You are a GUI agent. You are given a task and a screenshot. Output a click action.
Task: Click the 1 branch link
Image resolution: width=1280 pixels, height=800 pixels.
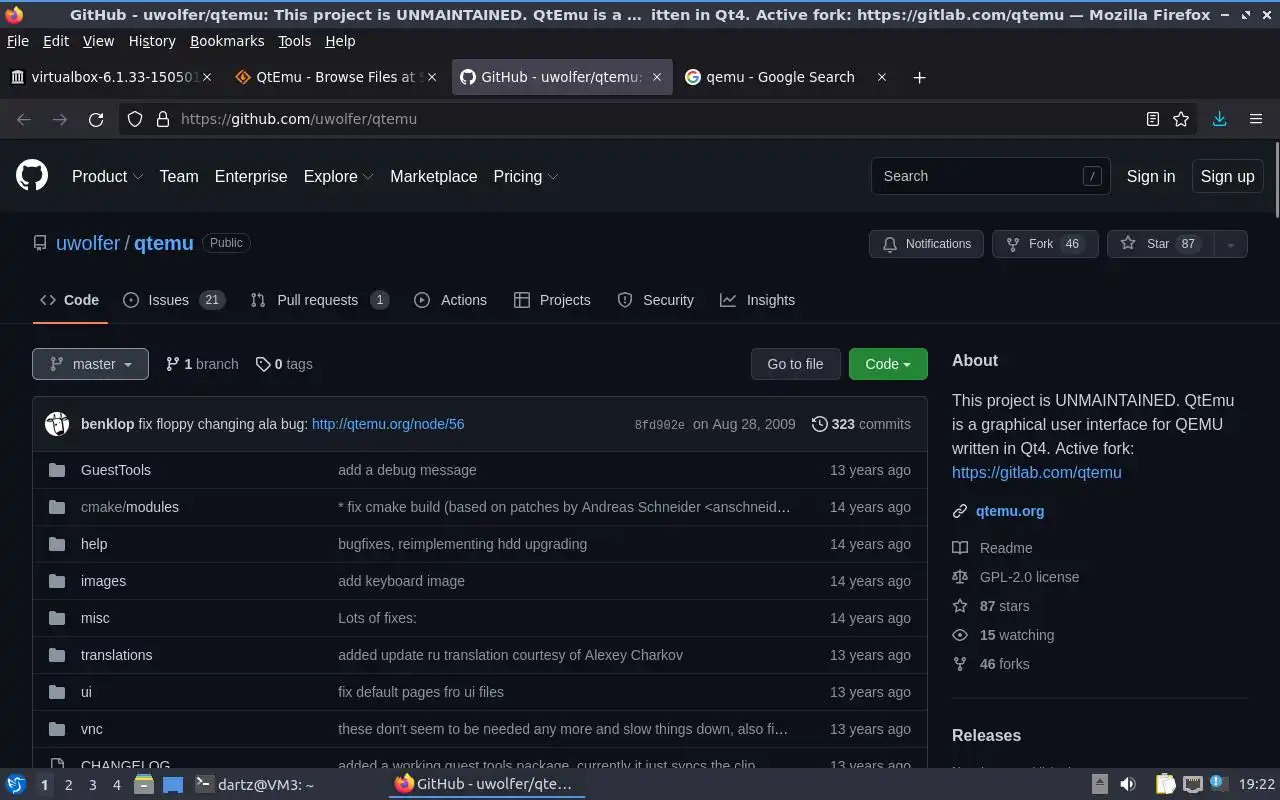click(x=202, y=364)
